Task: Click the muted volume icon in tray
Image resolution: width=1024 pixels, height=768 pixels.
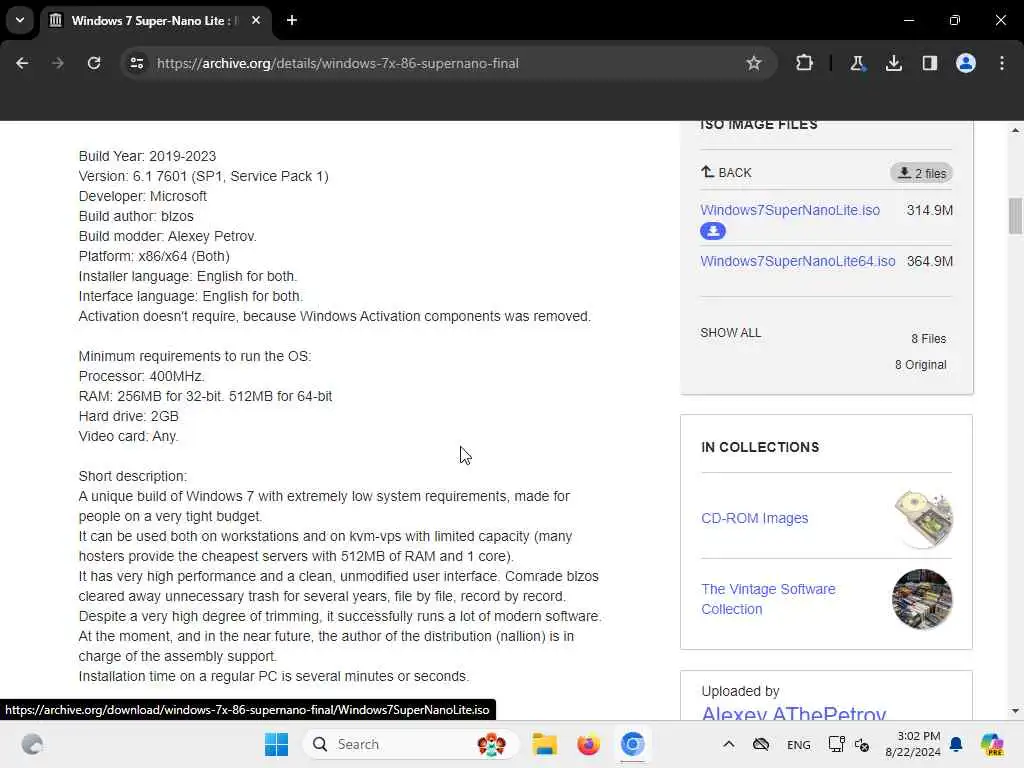Action: pos(862,744)
